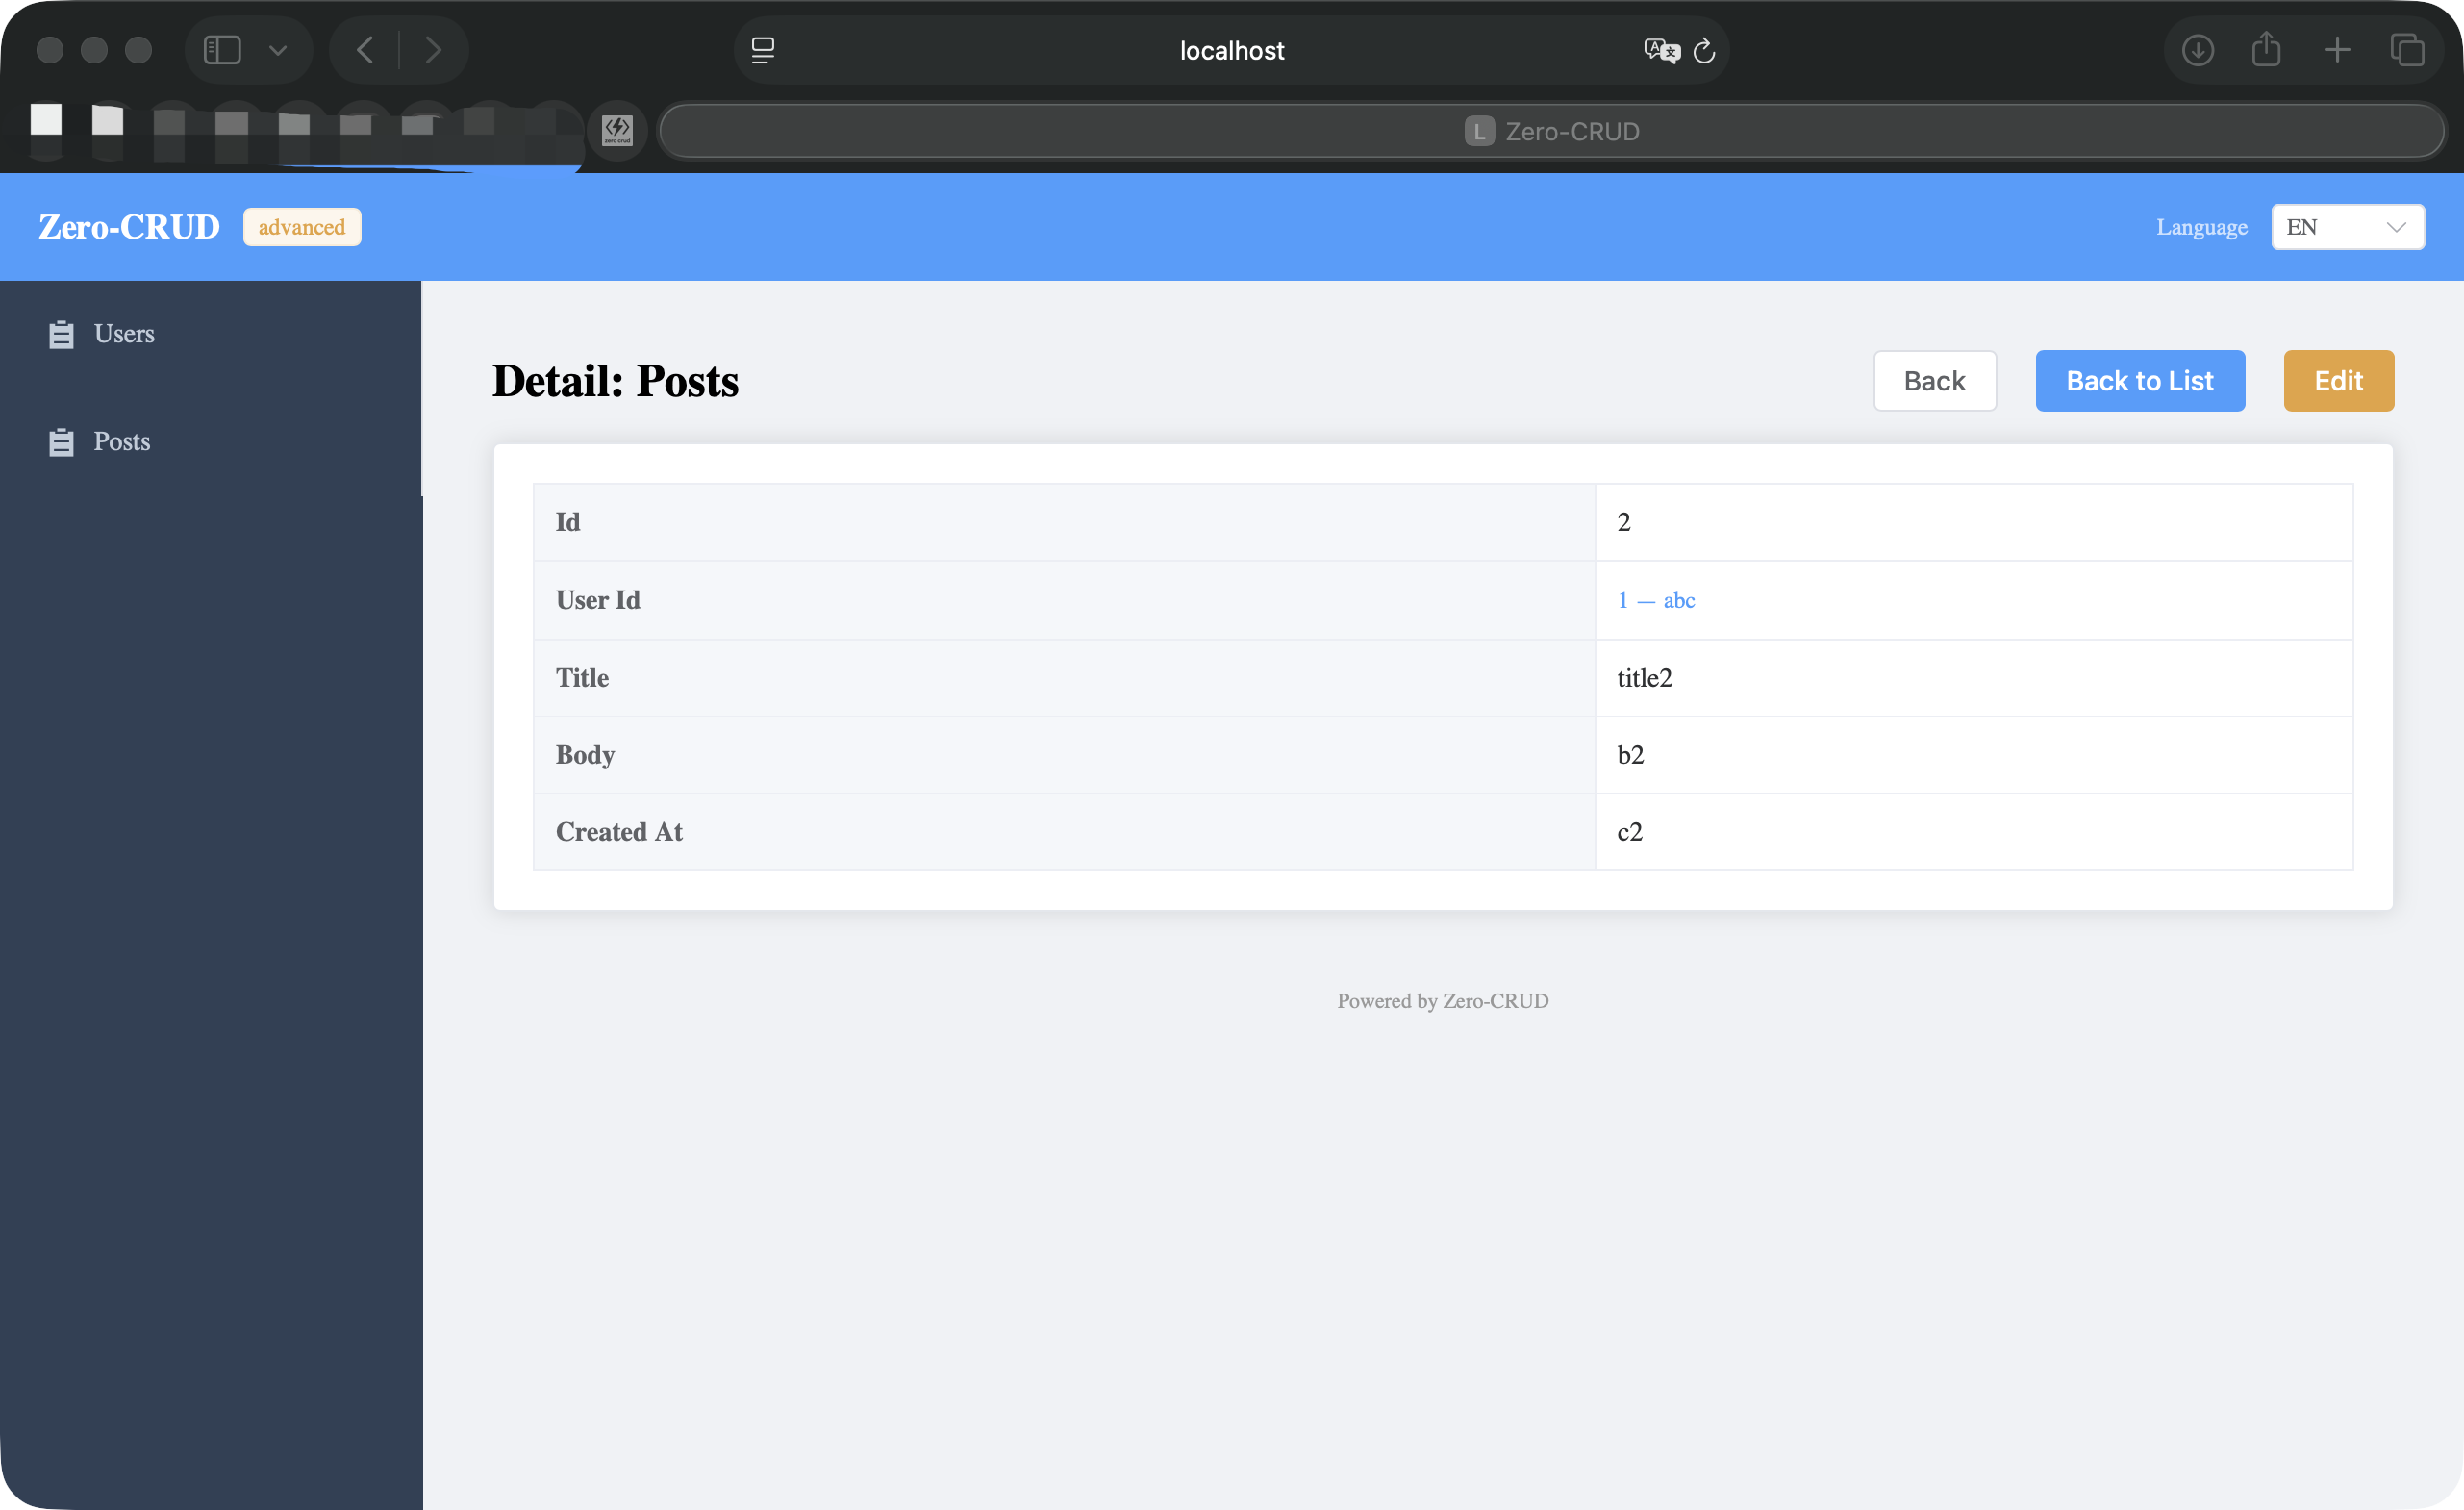Viewport: 2464px width, 1510px height.
Task: Navigate to Posts in the sidebar
Action: 210,442
